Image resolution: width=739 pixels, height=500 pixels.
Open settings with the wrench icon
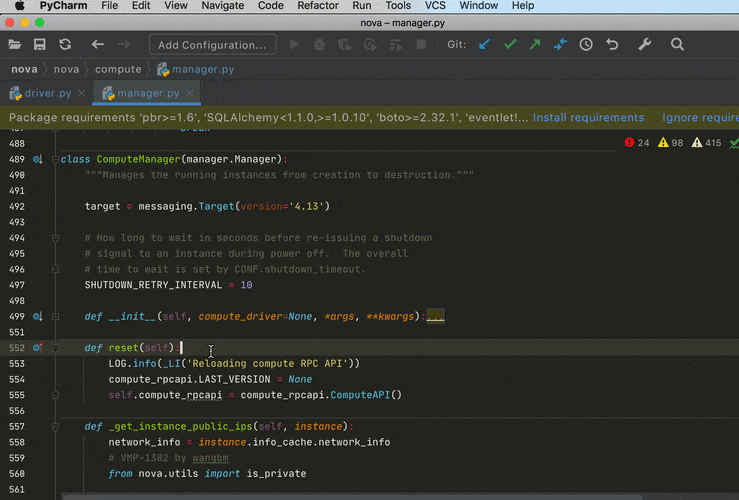click(645, 45)
